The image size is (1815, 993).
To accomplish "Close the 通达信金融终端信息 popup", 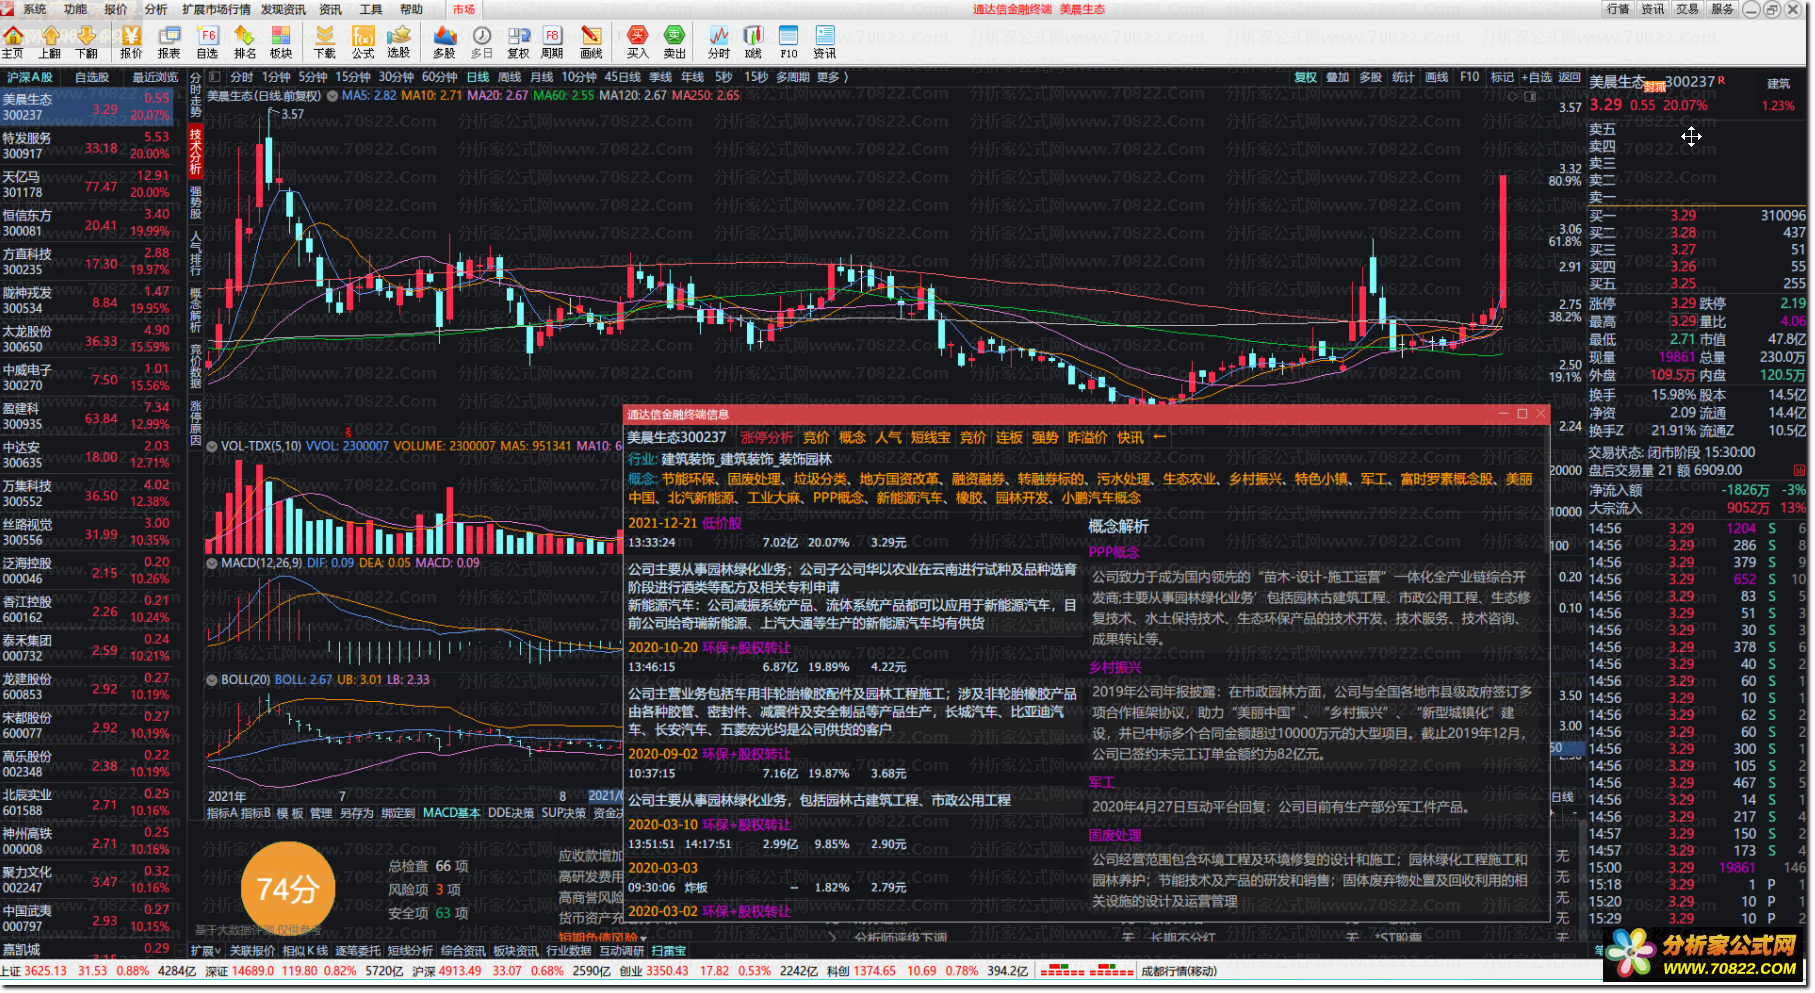I will (x=1541, y=413).
